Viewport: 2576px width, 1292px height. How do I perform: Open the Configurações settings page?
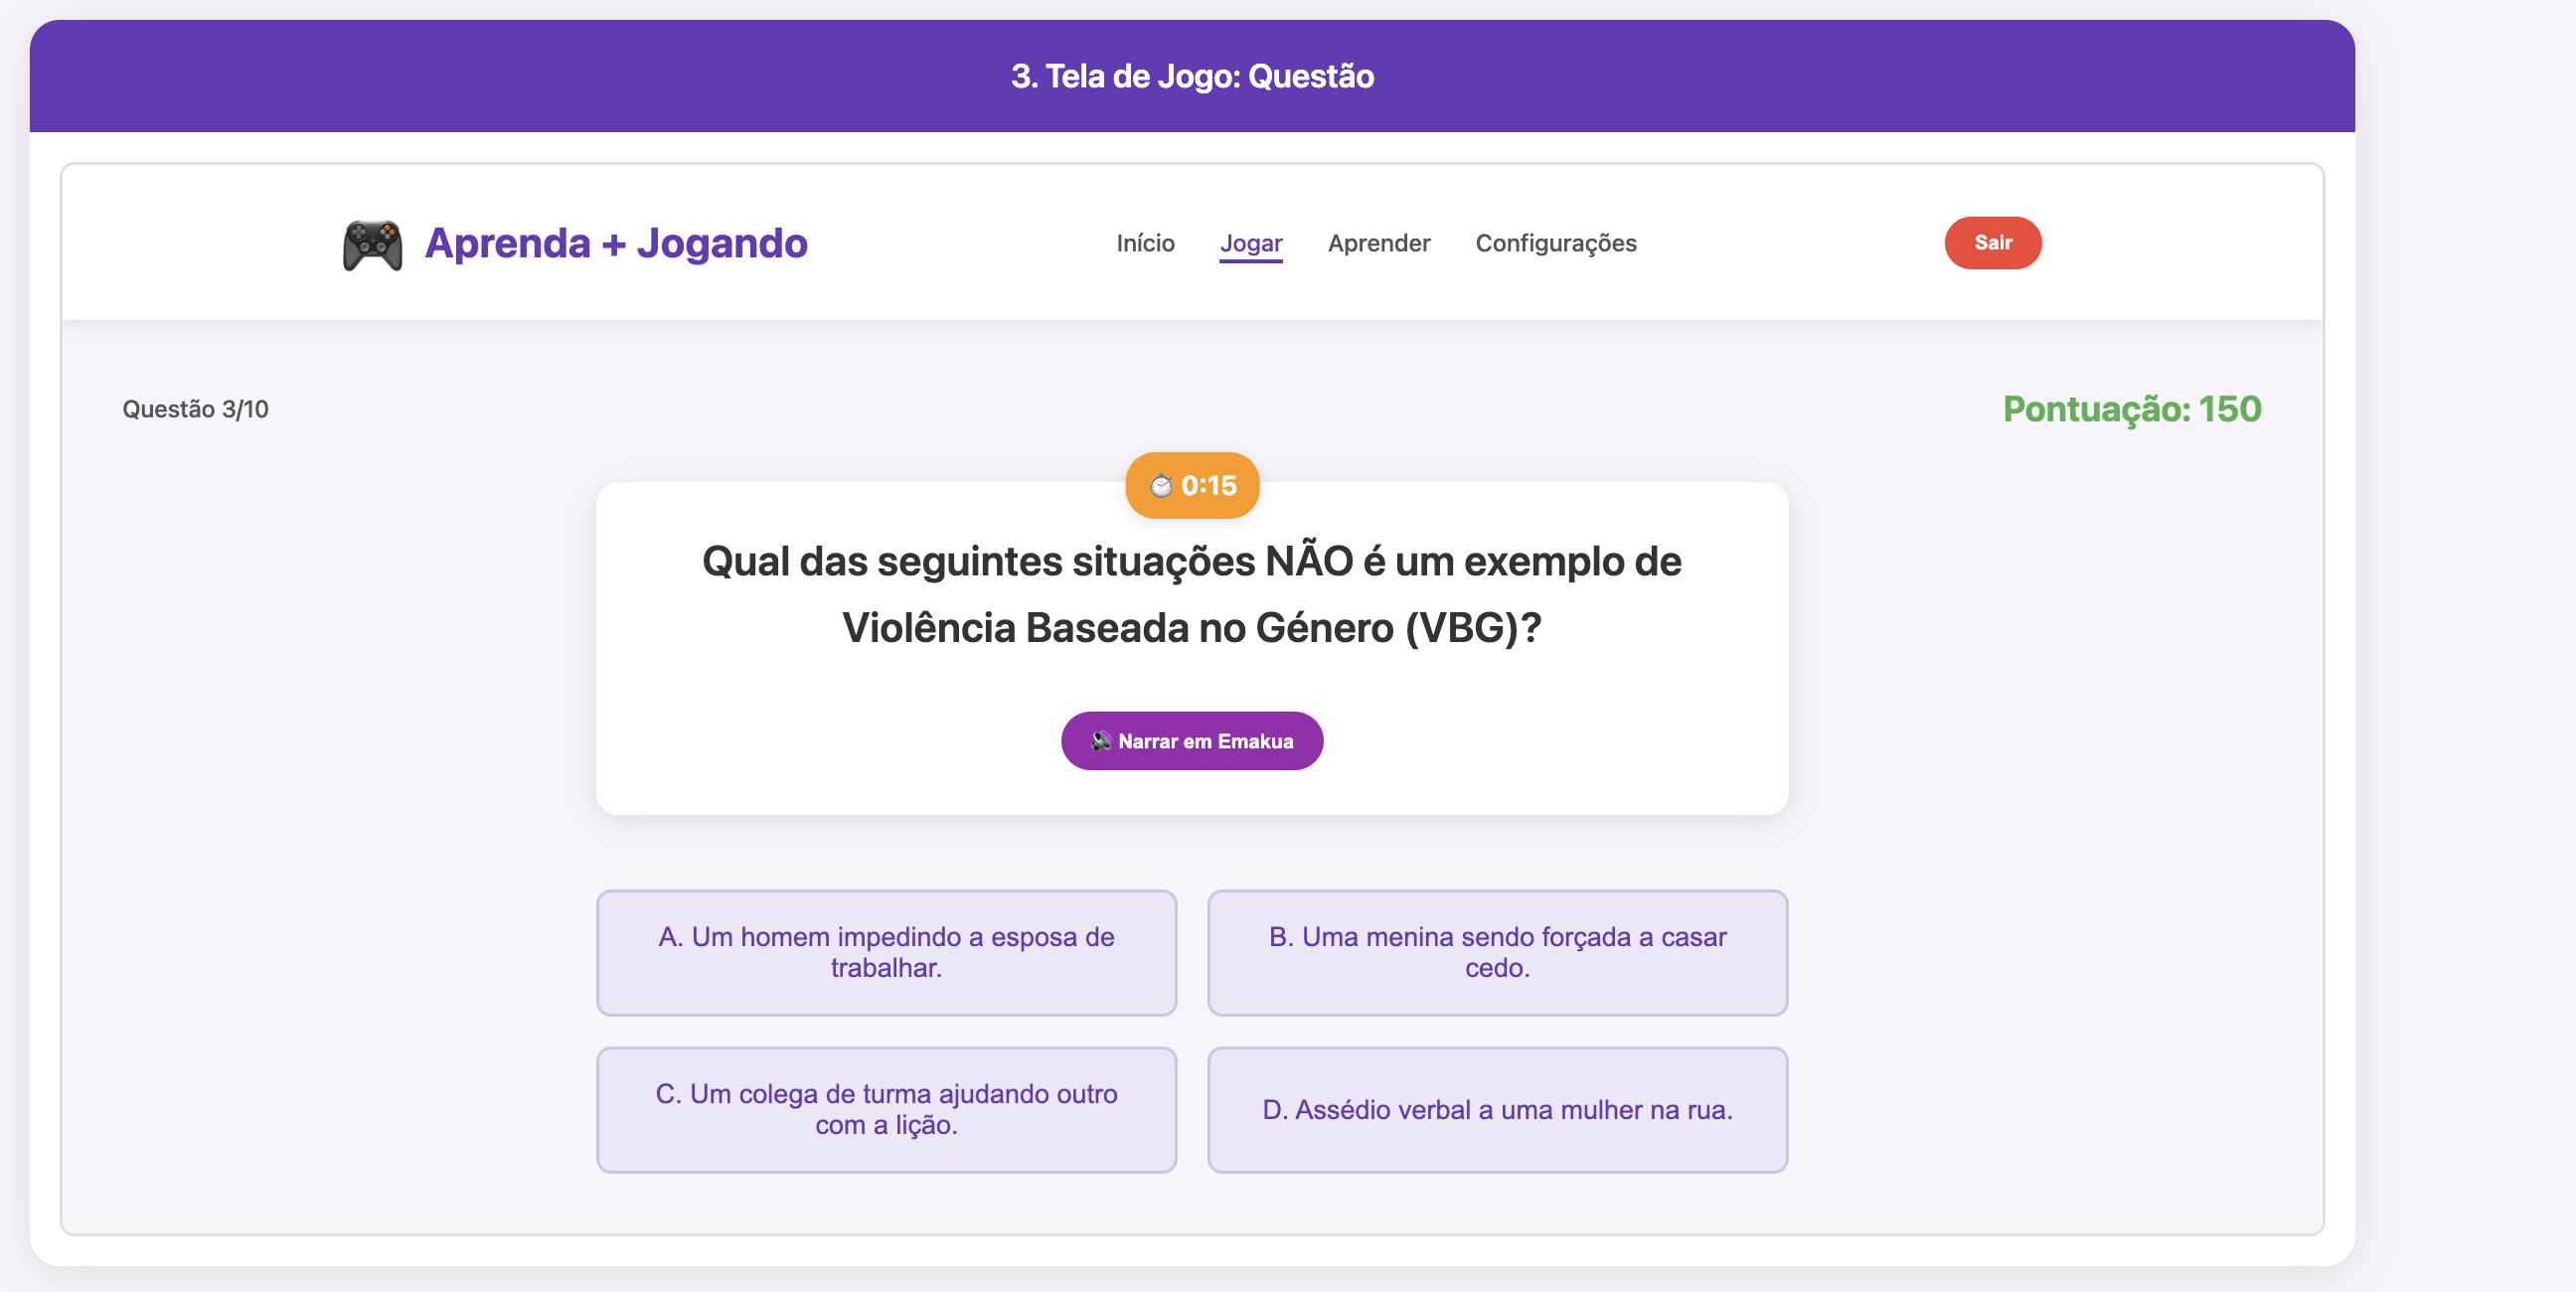tap(1556, 243)
